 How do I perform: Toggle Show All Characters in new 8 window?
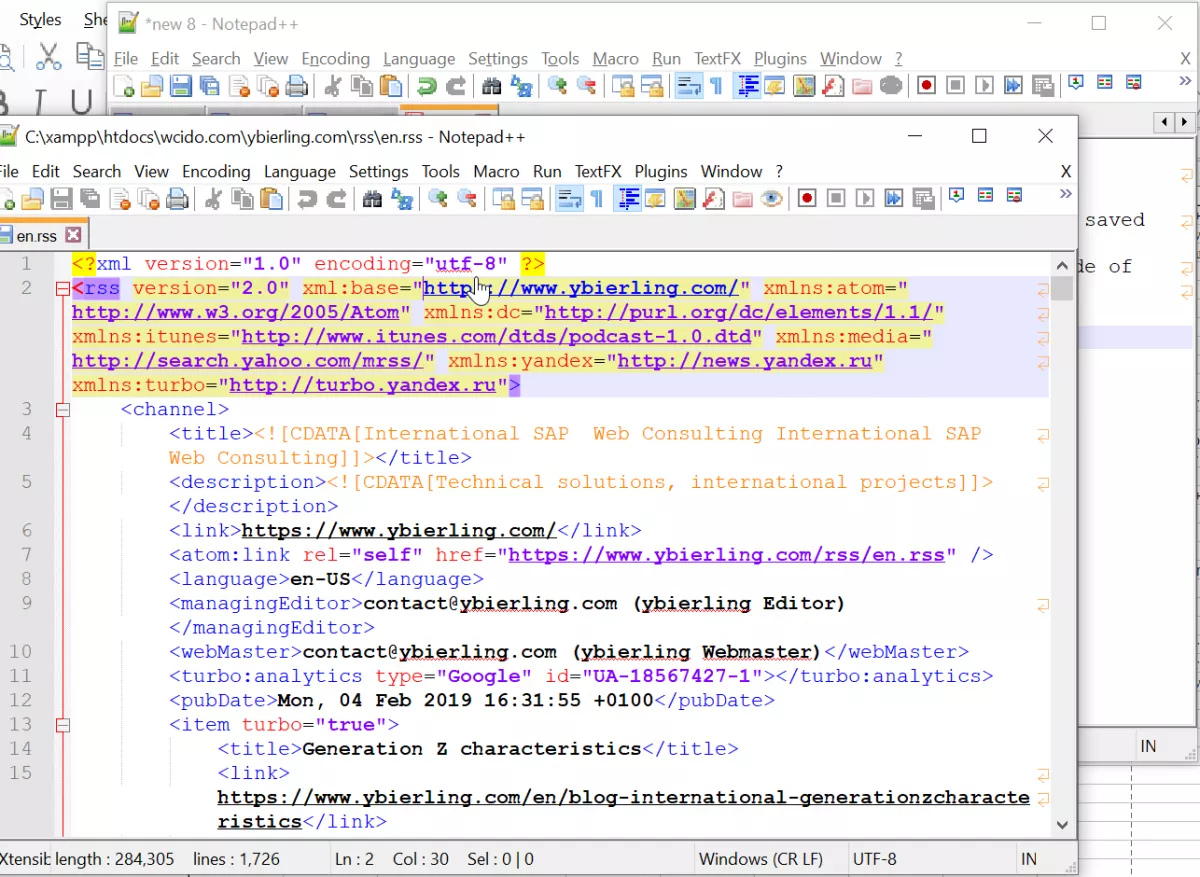716,86
